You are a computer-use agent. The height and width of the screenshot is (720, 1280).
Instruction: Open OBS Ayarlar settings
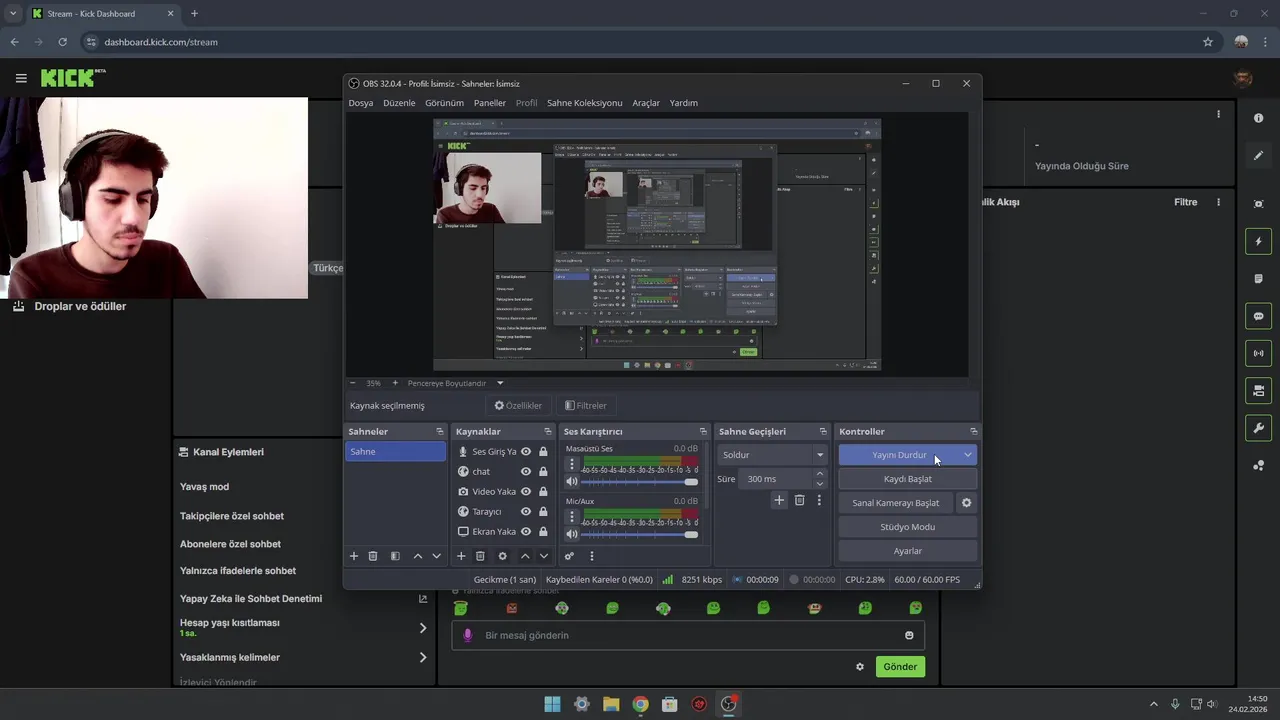tap(908, 551)
